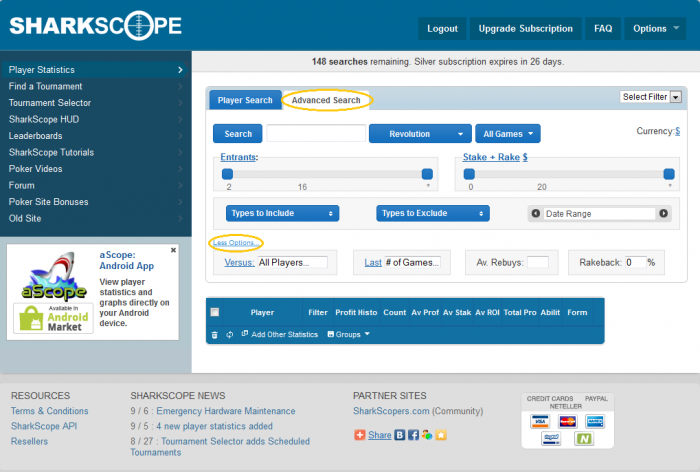Collapse with Less Options link

tap(236, 242)
